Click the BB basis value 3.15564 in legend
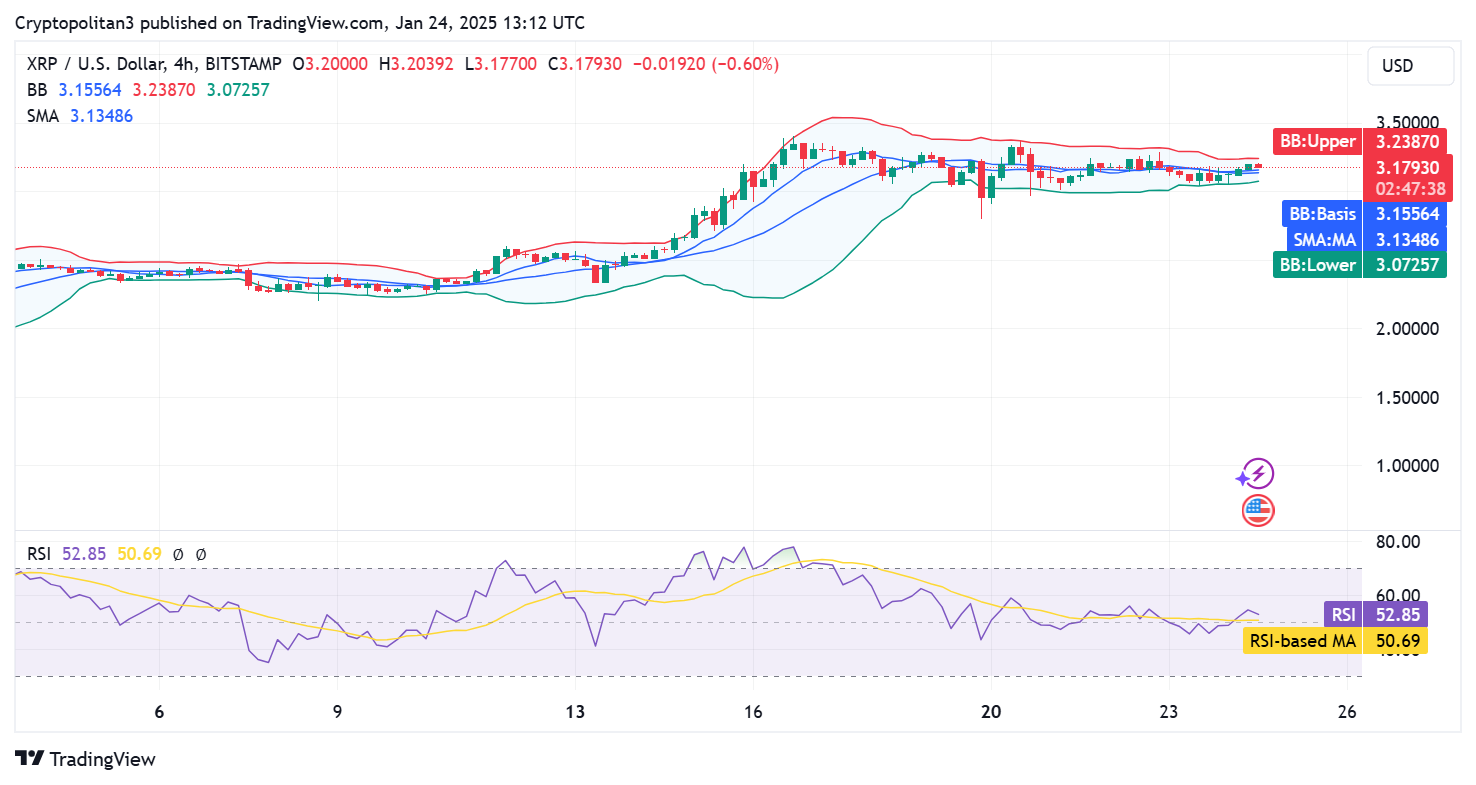This screenshot has width=1476, height=785. click(90, 90)
